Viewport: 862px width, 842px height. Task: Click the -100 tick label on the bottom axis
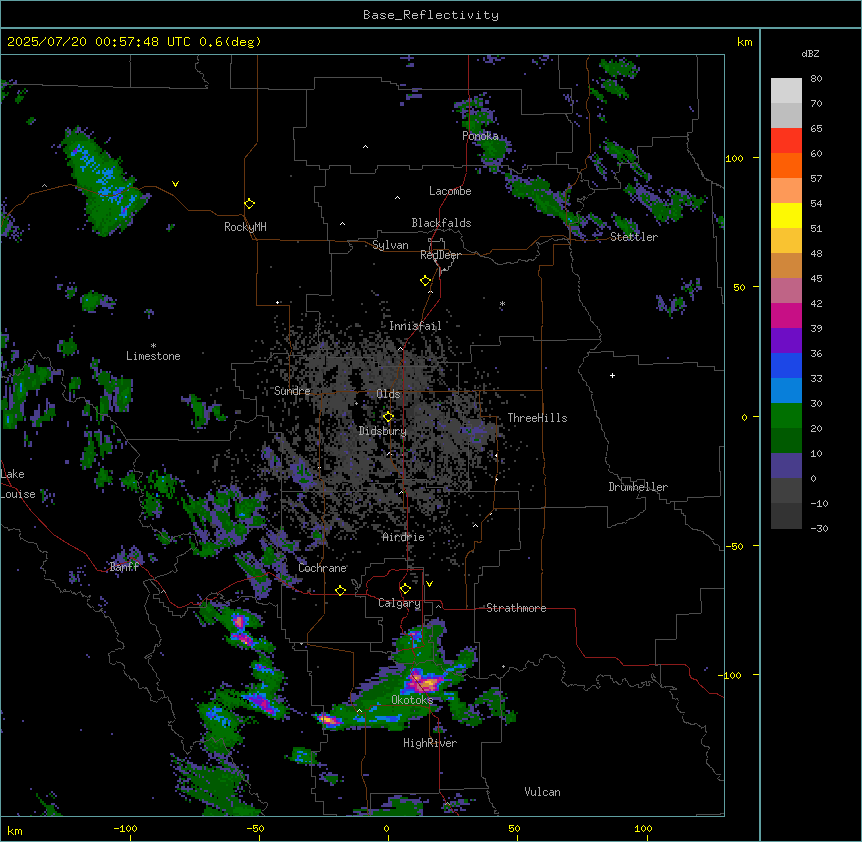(x=125, y=828)
